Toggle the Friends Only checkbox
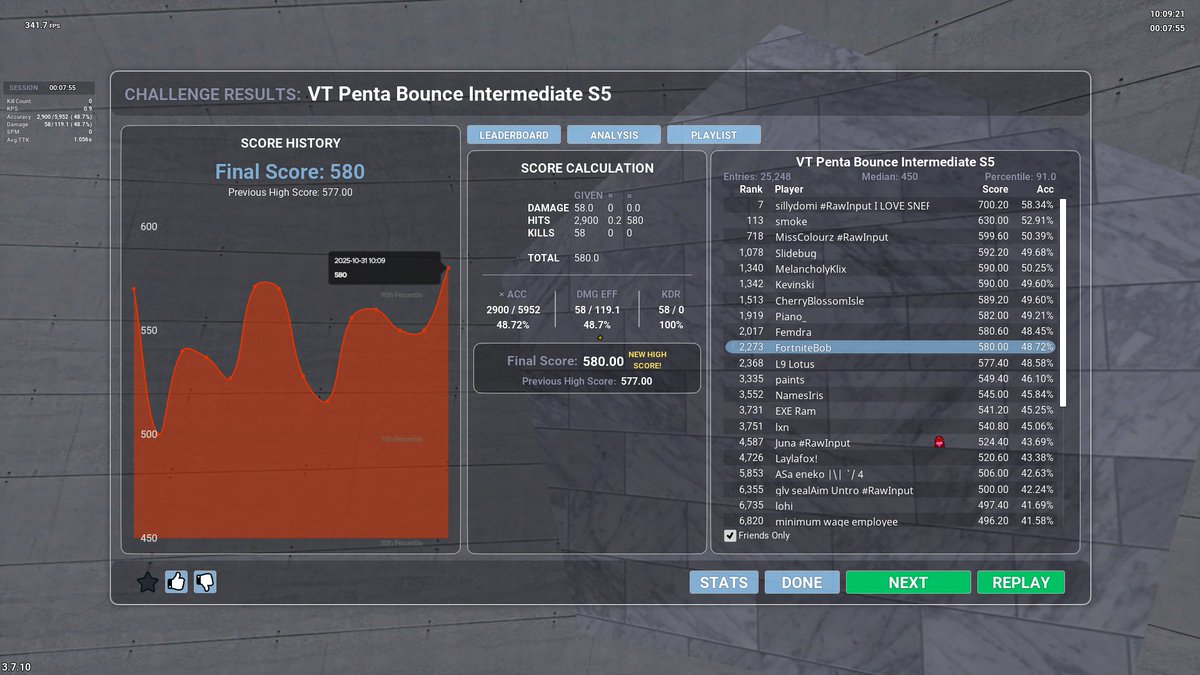The height and width of the screenshot is (675, 1200). click(x=730, y=536)
